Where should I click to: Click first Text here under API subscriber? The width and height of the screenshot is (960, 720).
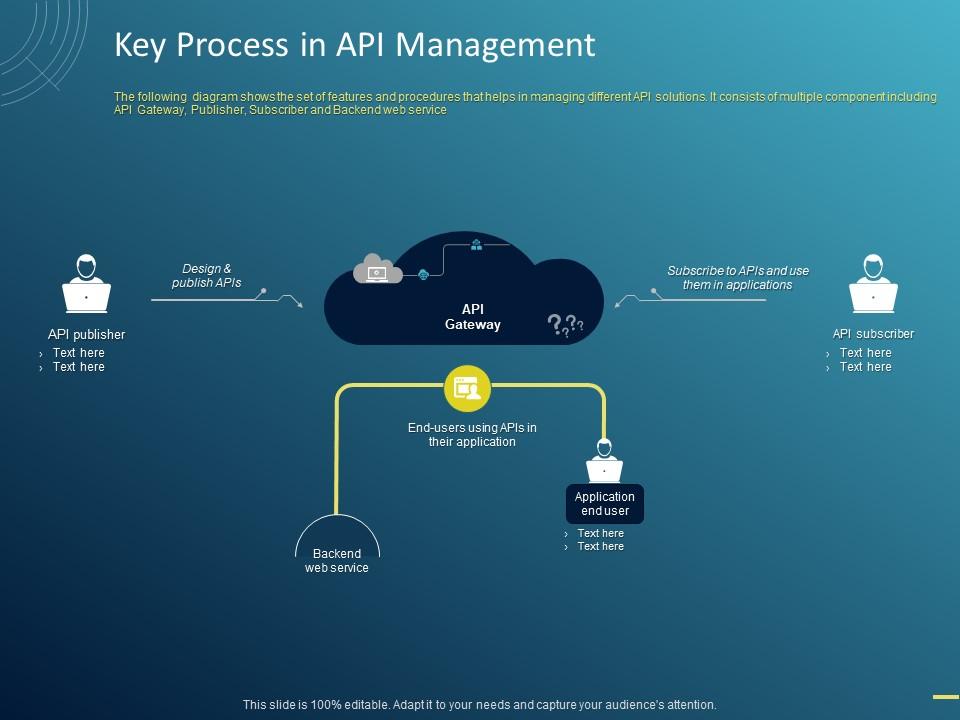coord(865,353)
